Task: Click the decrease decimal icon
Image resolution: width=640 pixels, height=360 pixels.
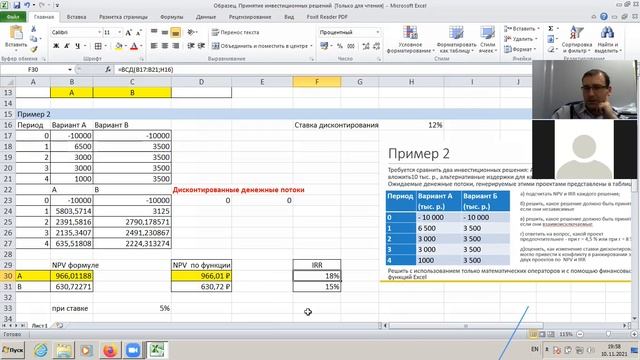Action: pos(376,46)
